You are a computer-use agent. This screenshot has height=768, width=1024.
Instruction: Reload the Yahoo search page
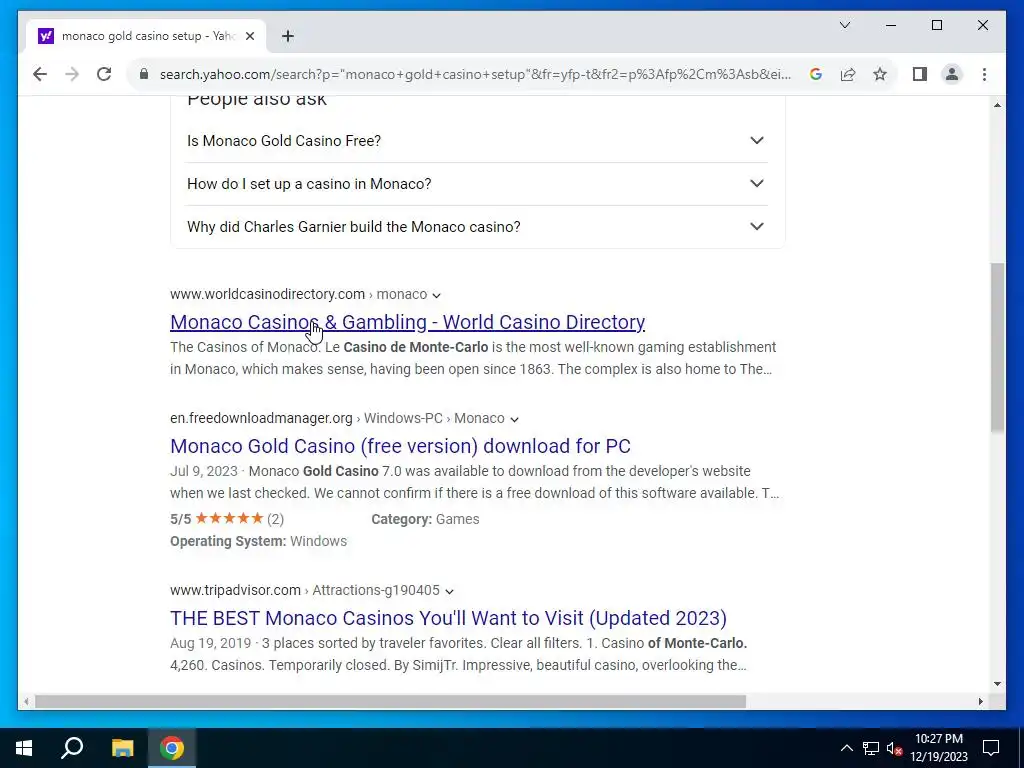click(104, 74)
